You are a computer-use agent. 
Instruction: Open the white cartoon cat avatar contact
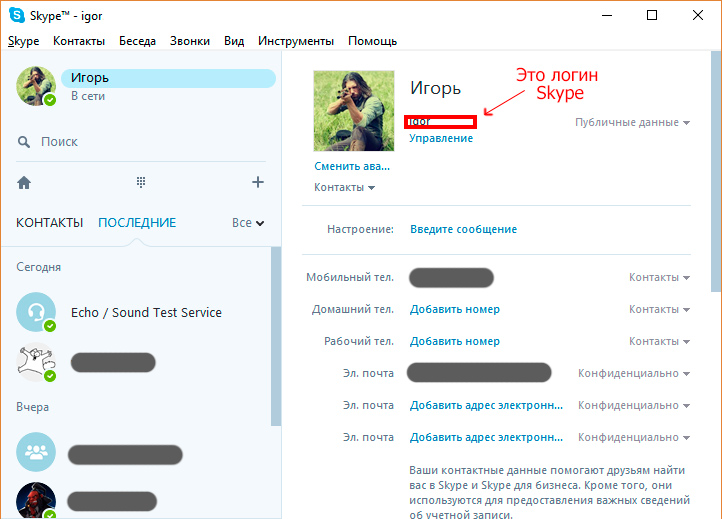pos(36,362)
